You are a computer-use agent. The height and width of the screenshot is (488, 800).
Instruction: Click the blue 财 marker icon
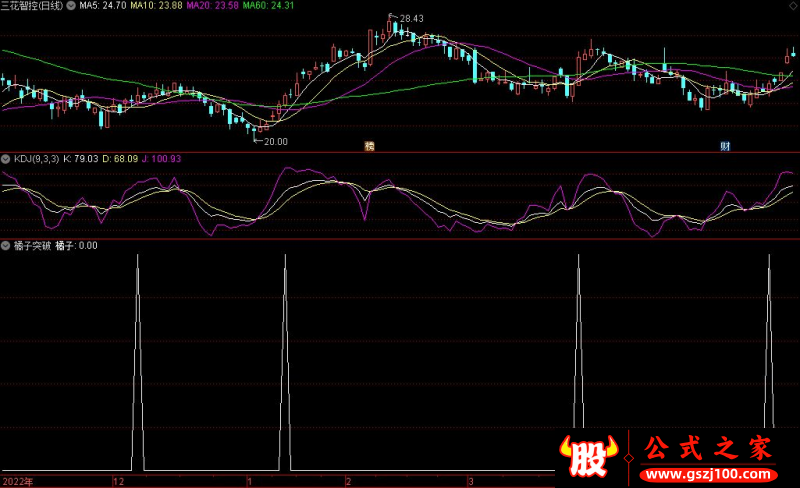(725, 146)
